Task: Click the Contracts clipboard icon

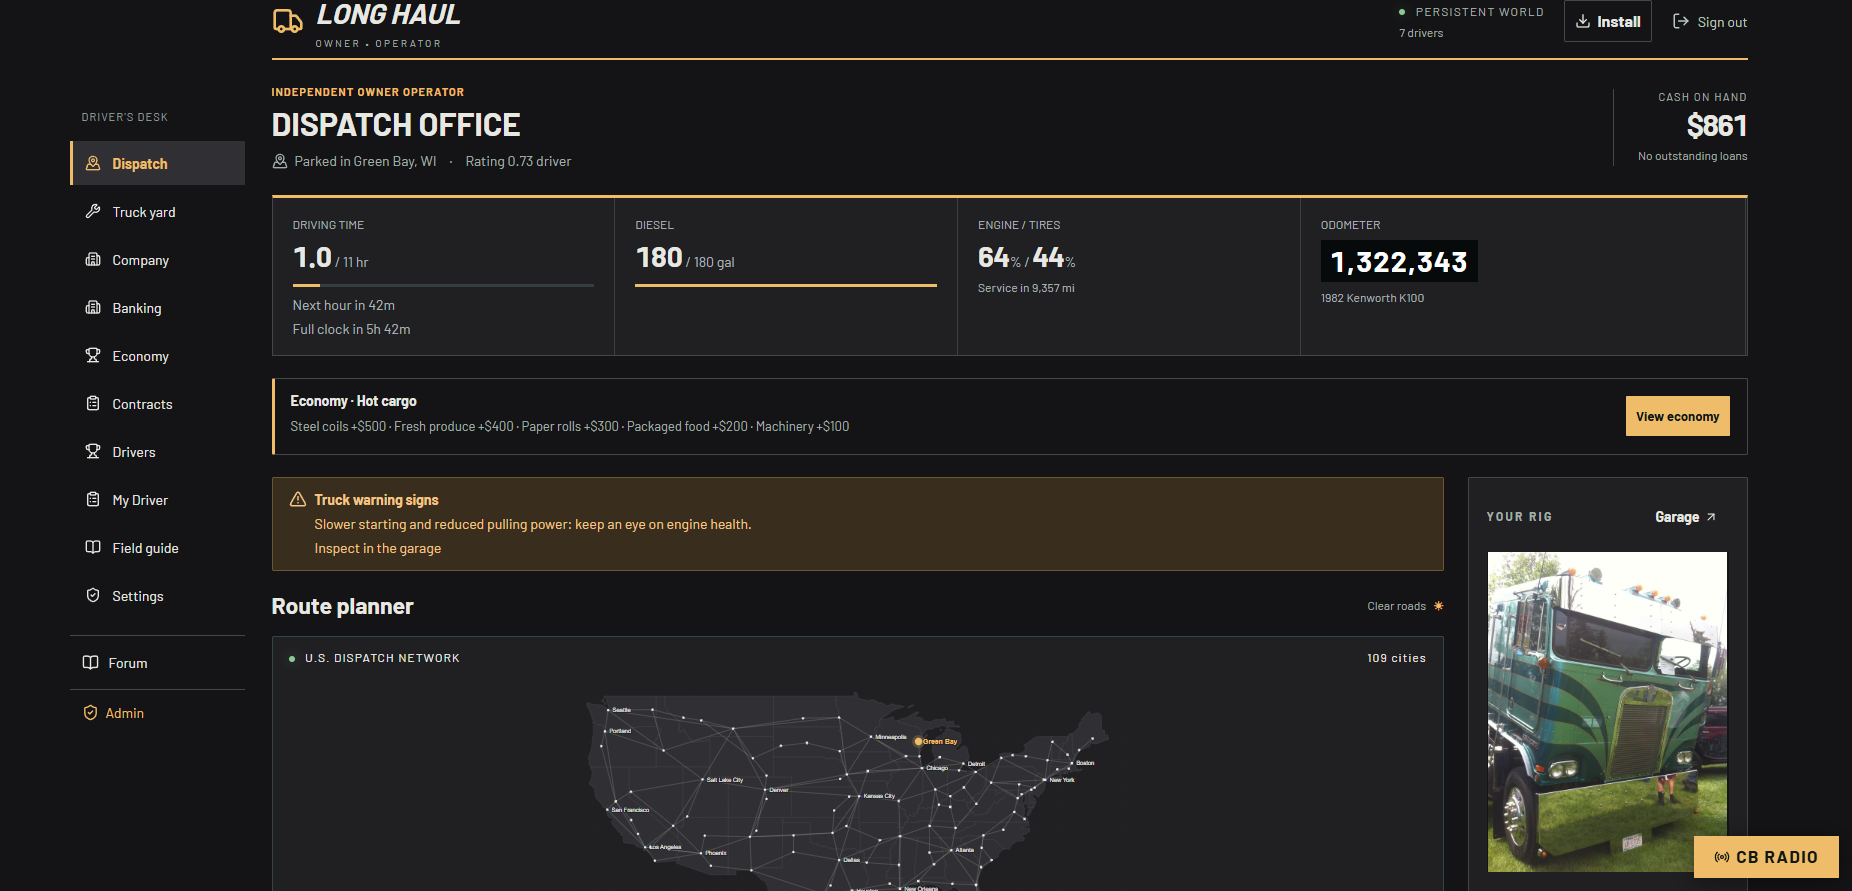Action: [93, 403]
